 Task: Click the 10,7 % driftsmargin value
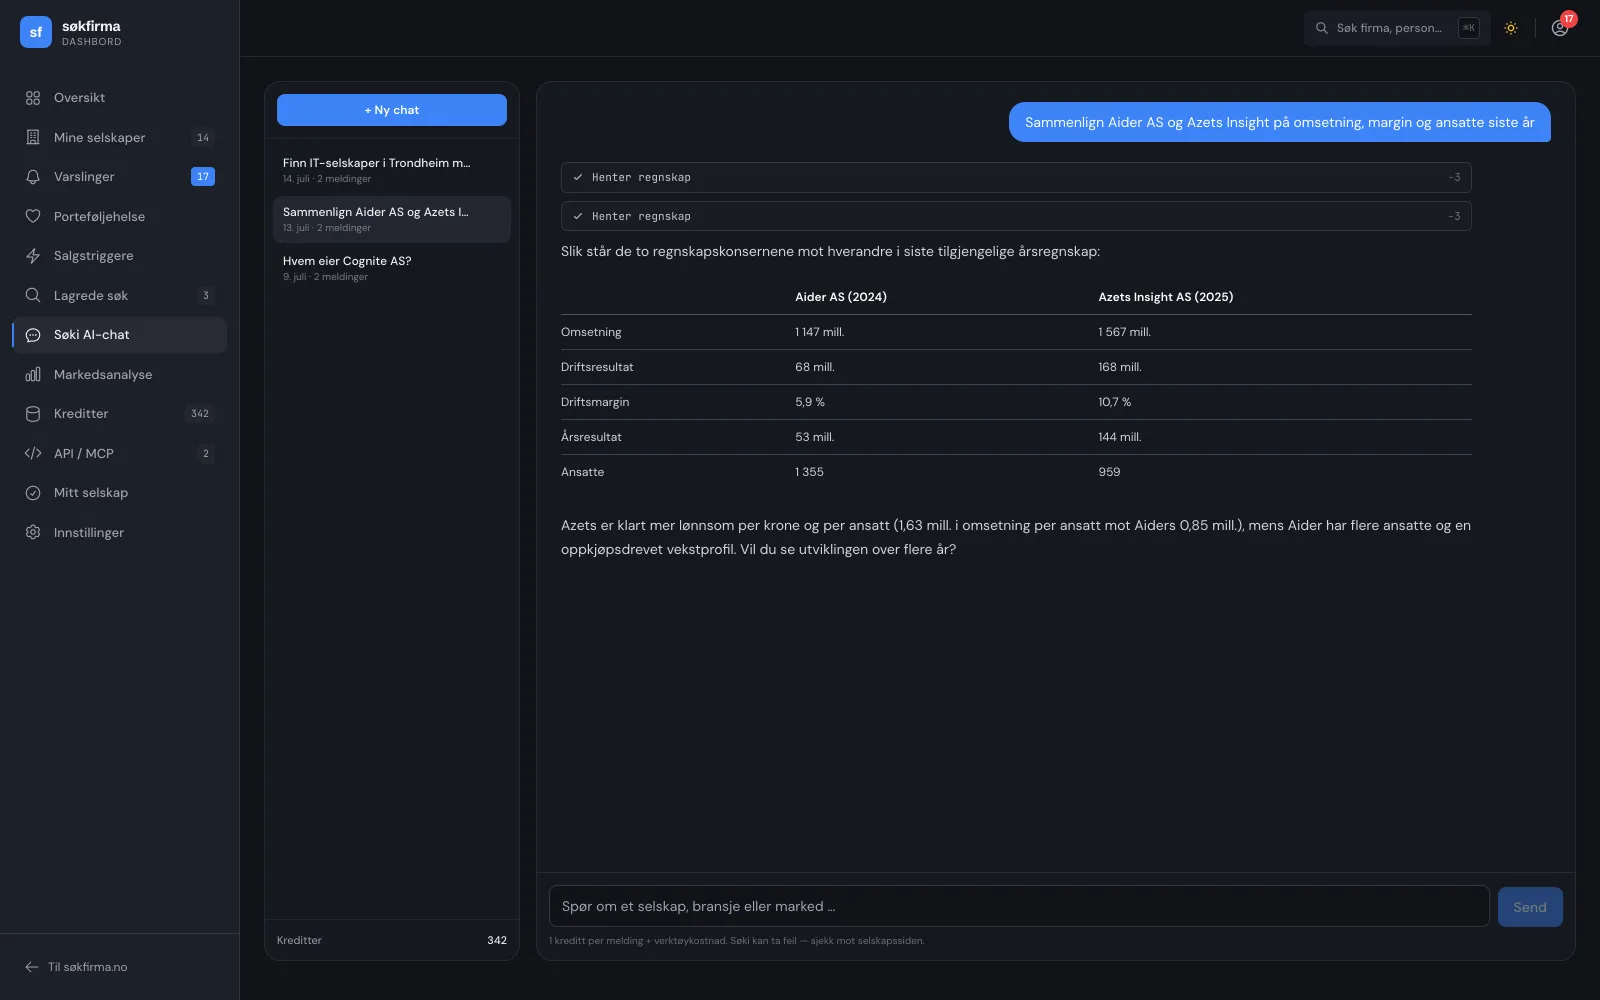1115,402
